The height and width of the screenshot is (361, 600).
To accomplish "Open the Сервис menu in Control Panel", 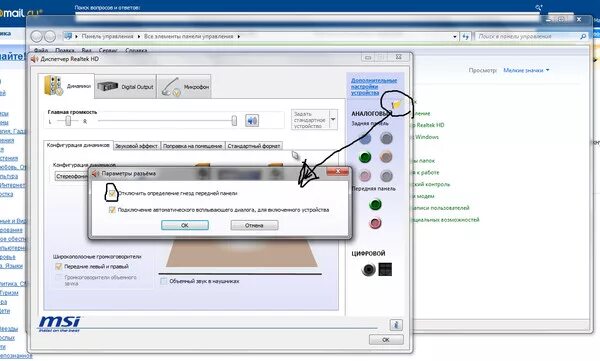I will 108,51.
